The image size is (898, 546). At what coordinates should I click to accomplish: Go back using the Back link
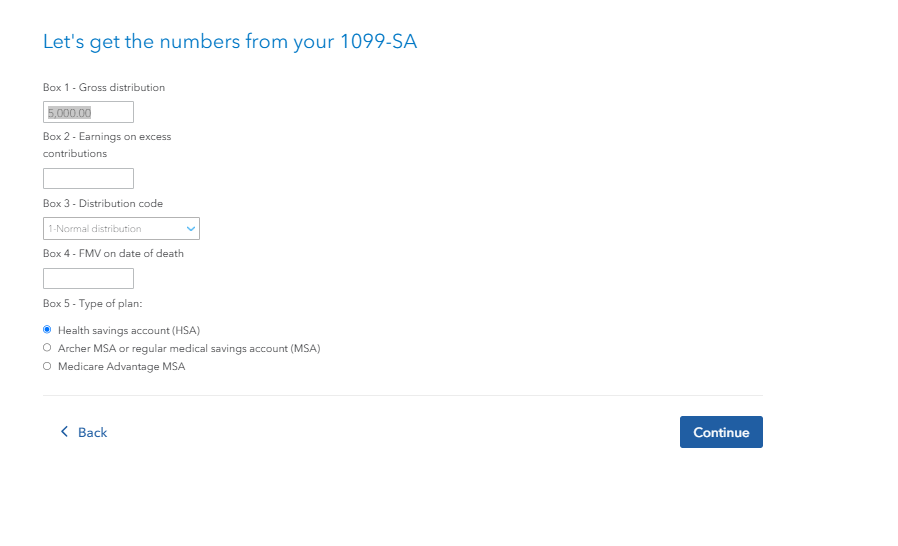tap(84, 432)
